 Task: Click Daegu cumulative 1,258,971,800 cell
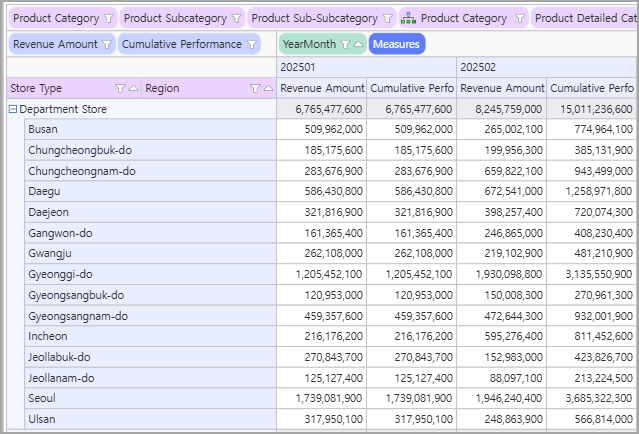click(x=591, y=191)
